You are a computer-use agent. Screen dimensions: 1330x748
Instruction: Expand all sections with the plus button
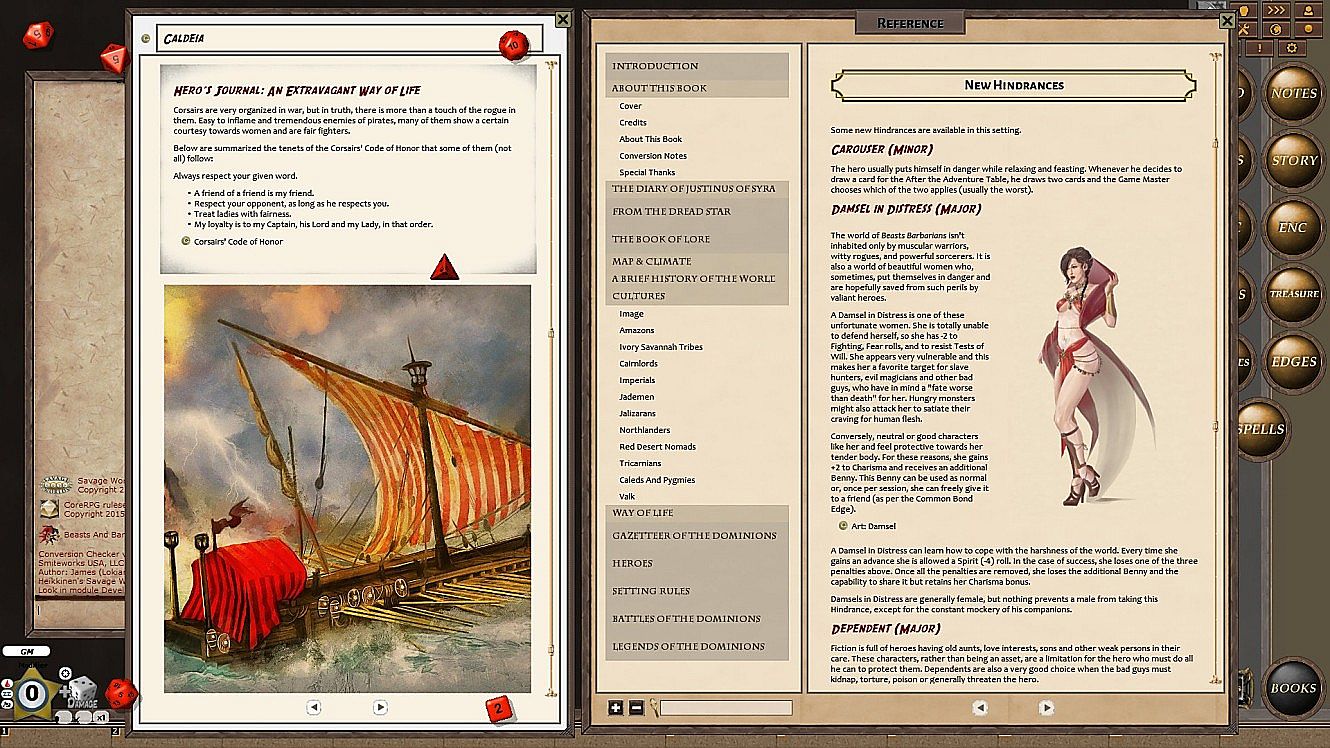(616, 708)
